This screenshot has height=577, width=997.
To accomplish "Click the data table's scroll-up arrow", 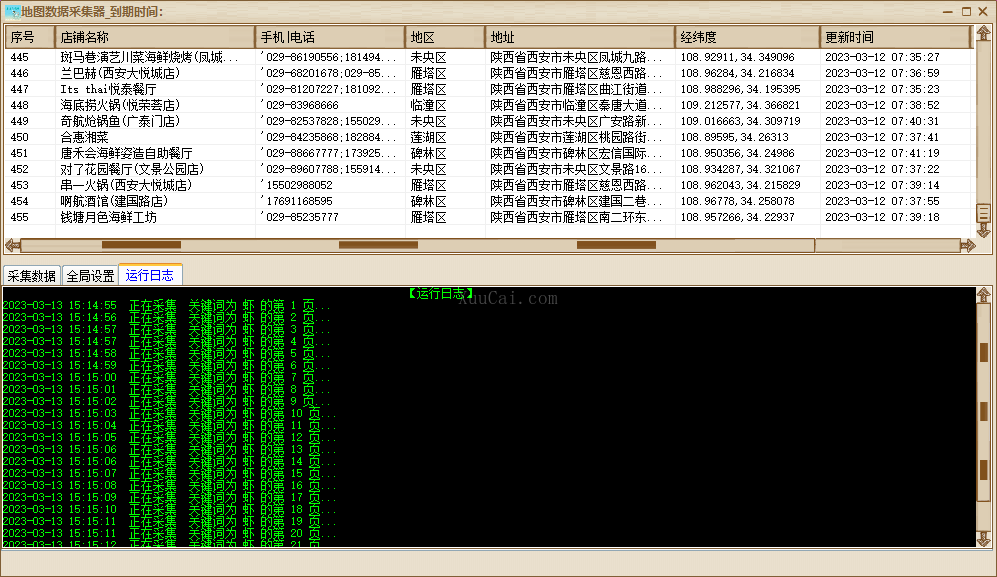I will 983,36.
